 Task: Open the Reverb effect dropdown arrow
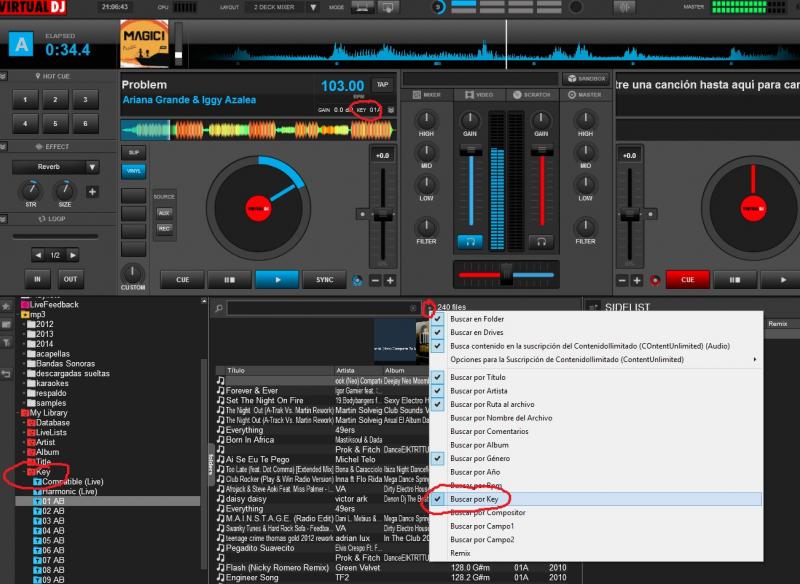pyautogui.click(x=92, y=167)
